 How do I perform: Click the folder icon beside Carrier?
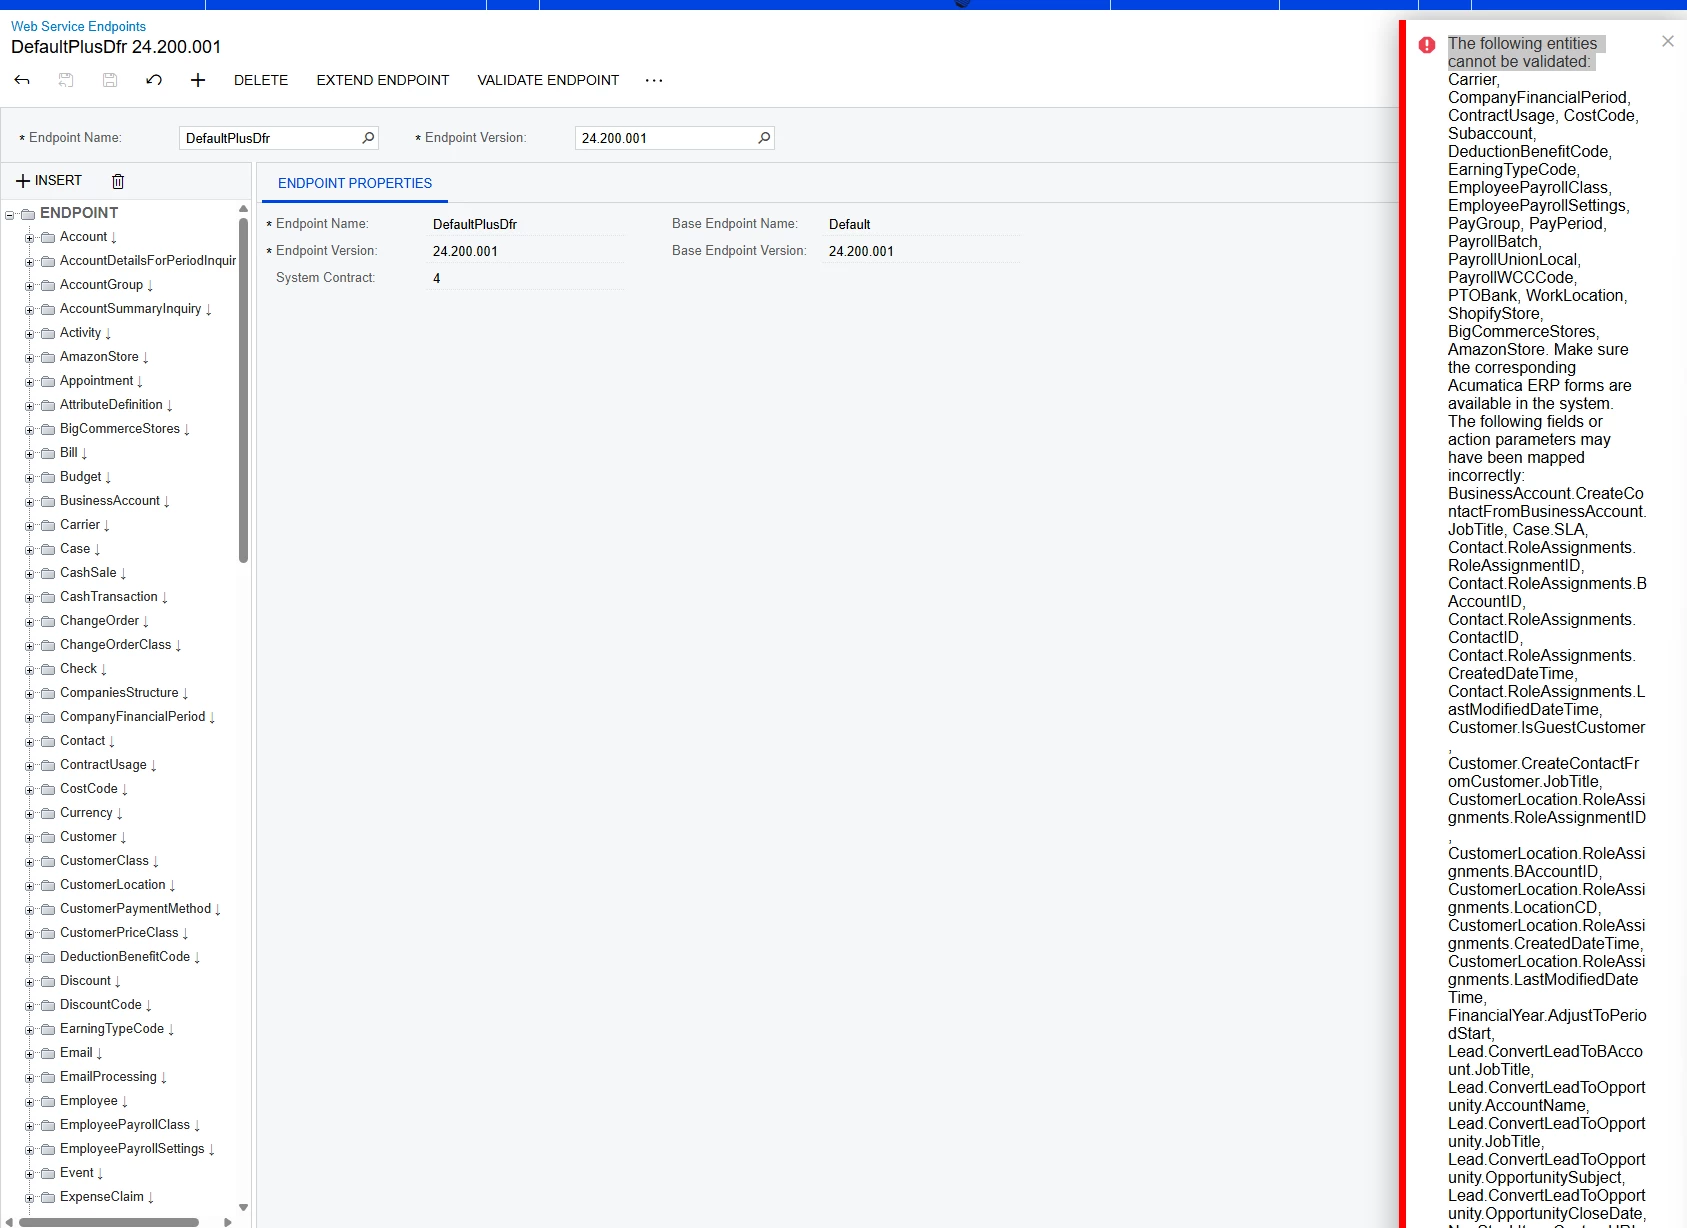48,524
